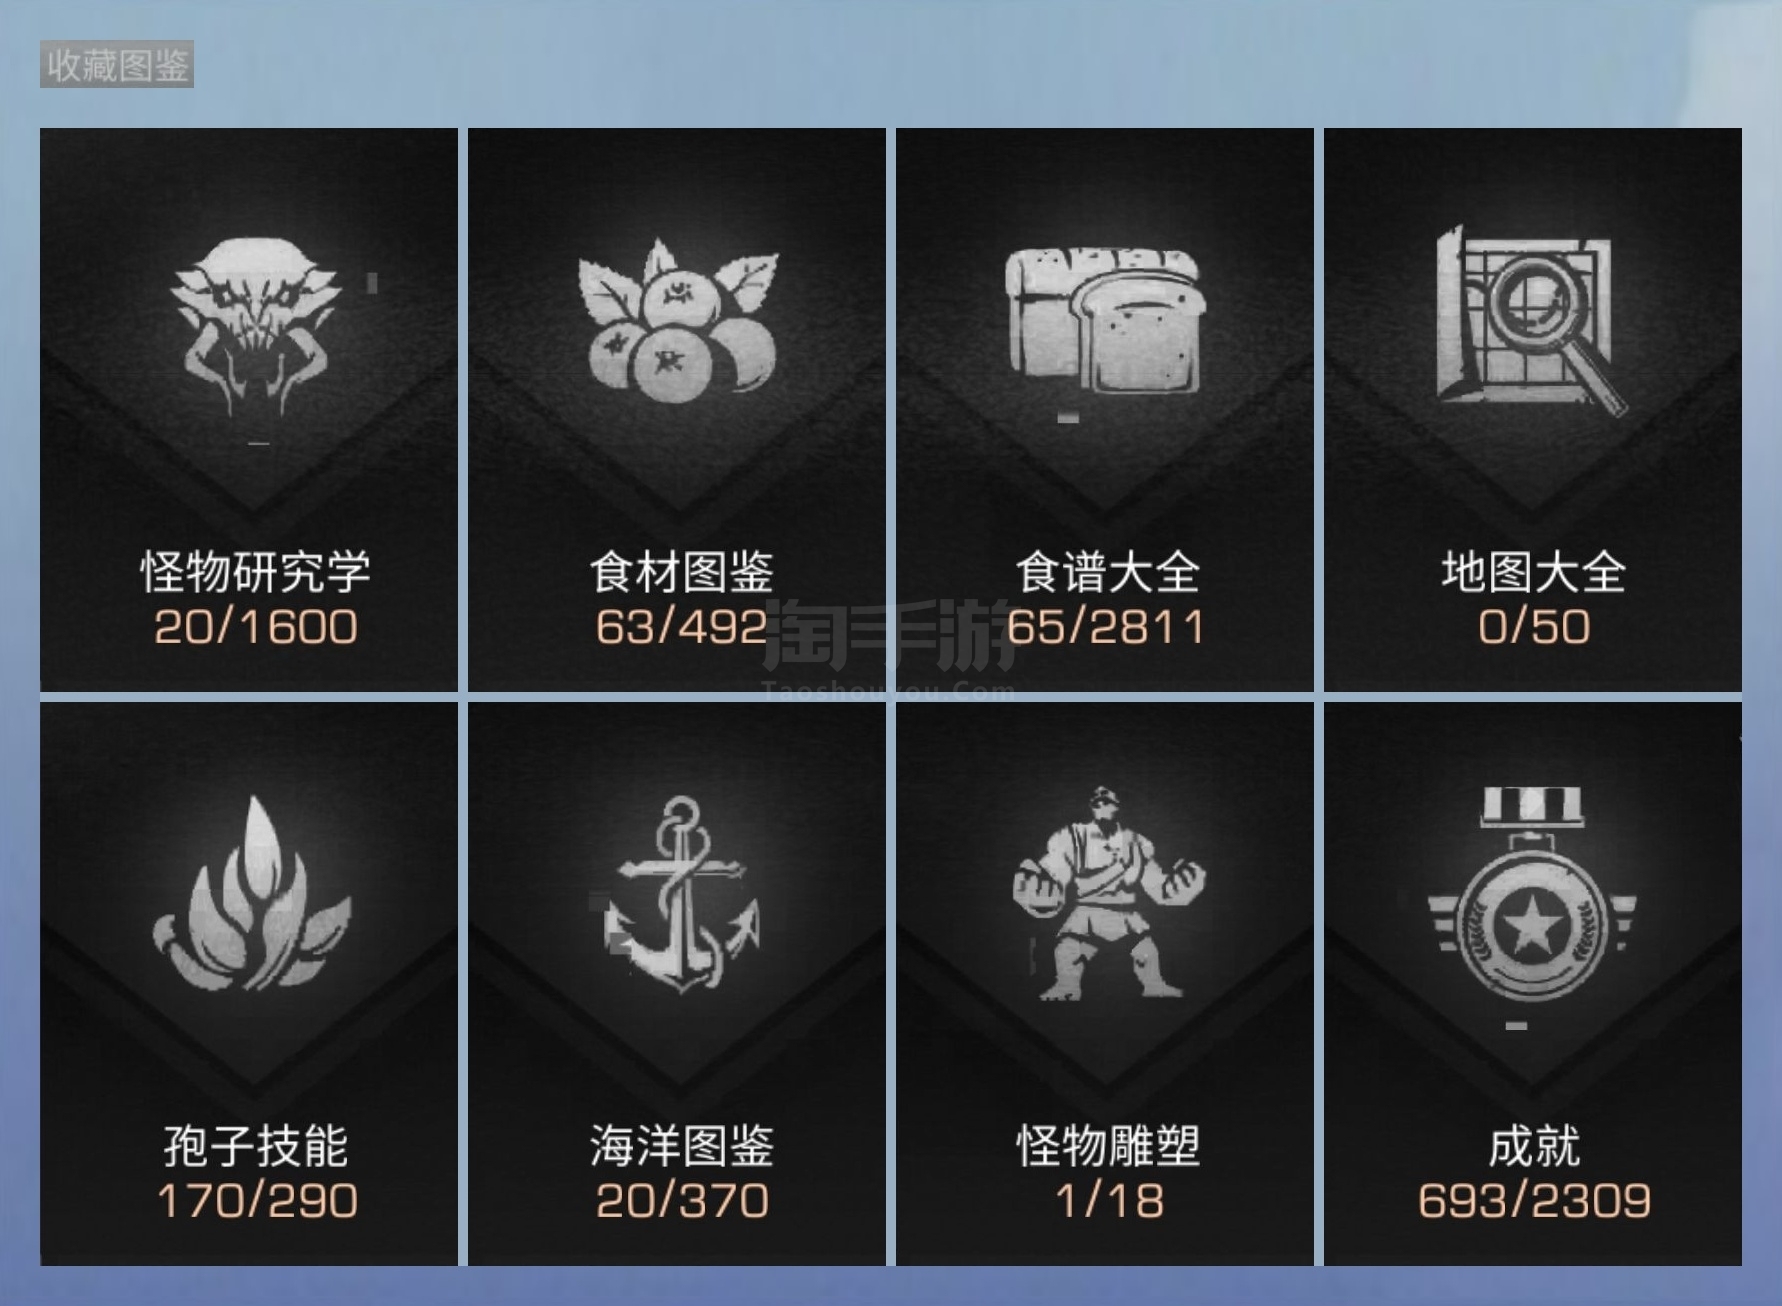Image resolution: width=1782 pixels, height=1306 pixels.
Task: Open the flame icon for 孢子技能
Action: (252, 893)
